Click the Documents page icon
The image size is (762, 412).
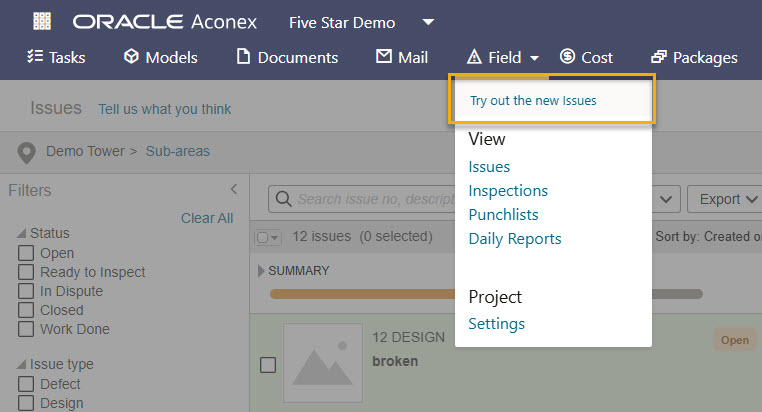(243, 56)
